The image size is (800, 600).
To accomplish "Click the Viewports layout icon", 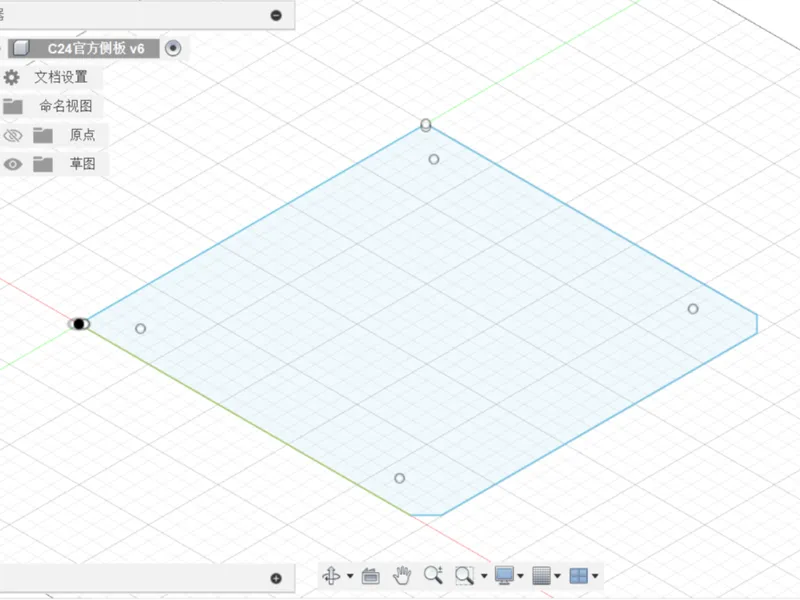I will pyautogui.click(x=579, y=576).
